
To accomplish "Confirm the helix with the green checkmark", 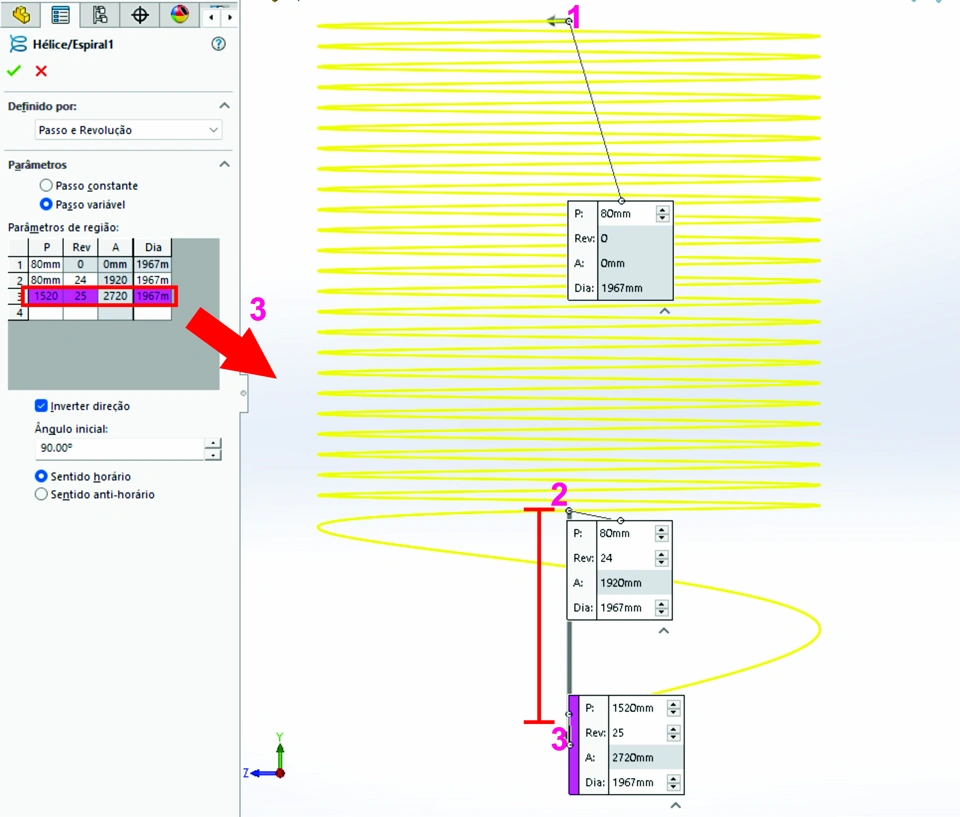I will click(x=14, y=71).
